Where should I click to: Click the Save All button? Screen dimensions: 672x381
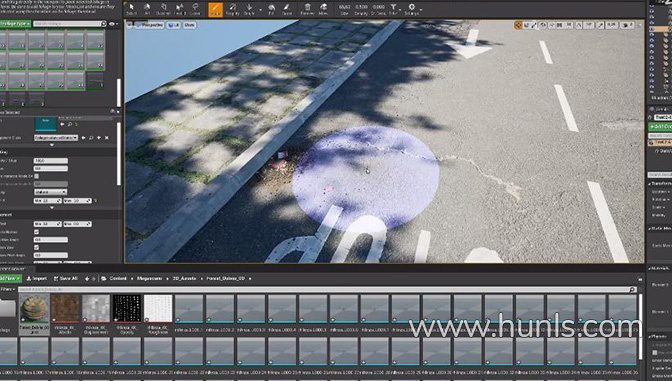(x=66, y=279)
